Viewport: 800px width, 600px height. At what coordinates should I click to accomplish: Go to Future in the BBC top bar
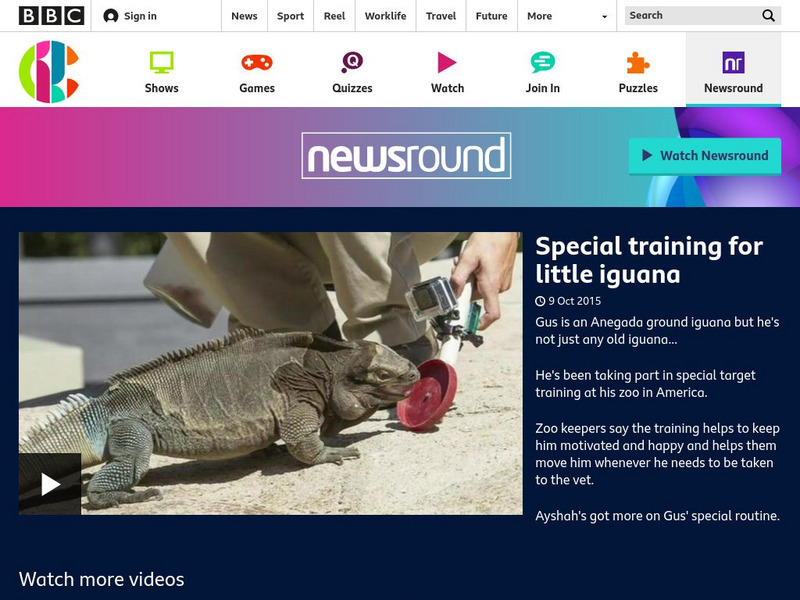pos(491,16)
